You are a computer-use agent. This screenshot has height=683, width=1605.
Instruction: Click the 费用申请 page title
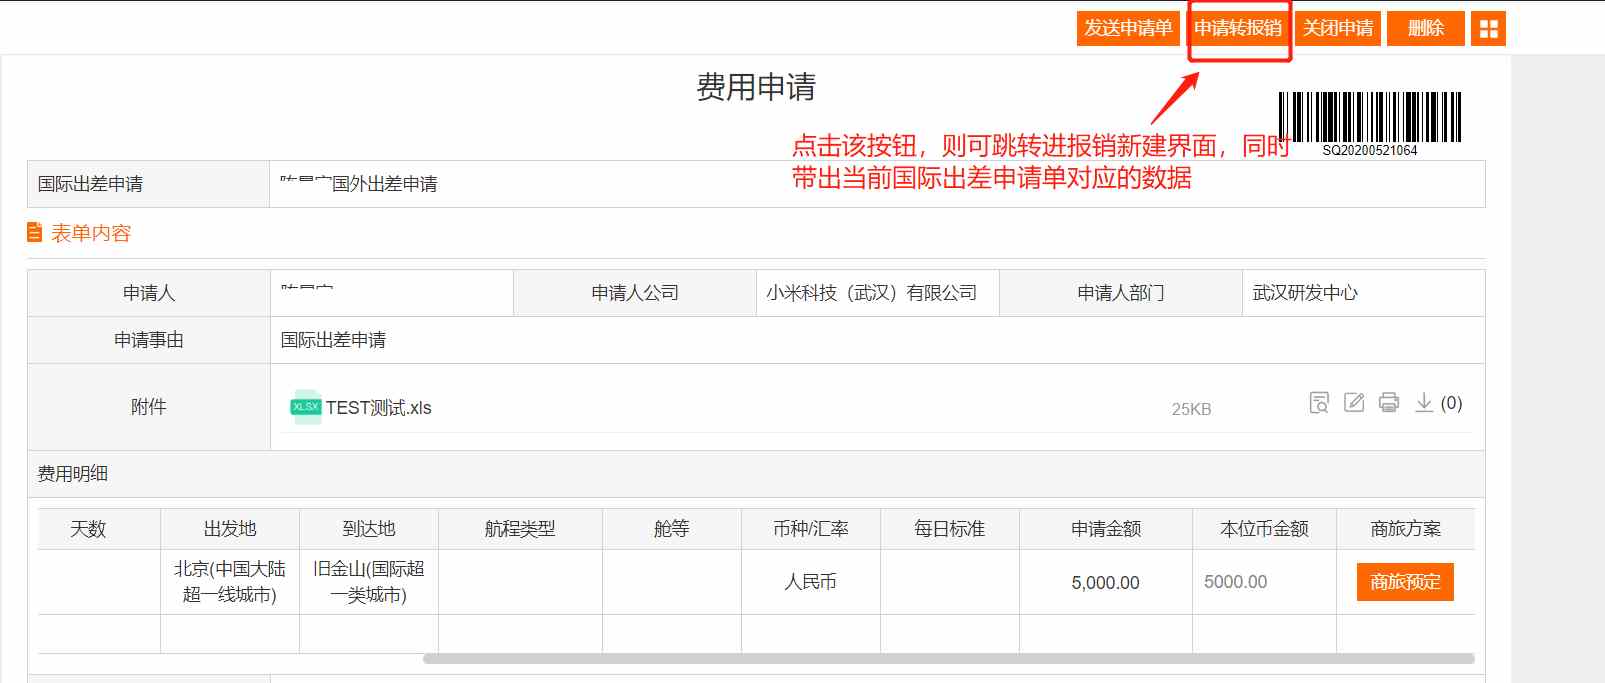point(756,87)
